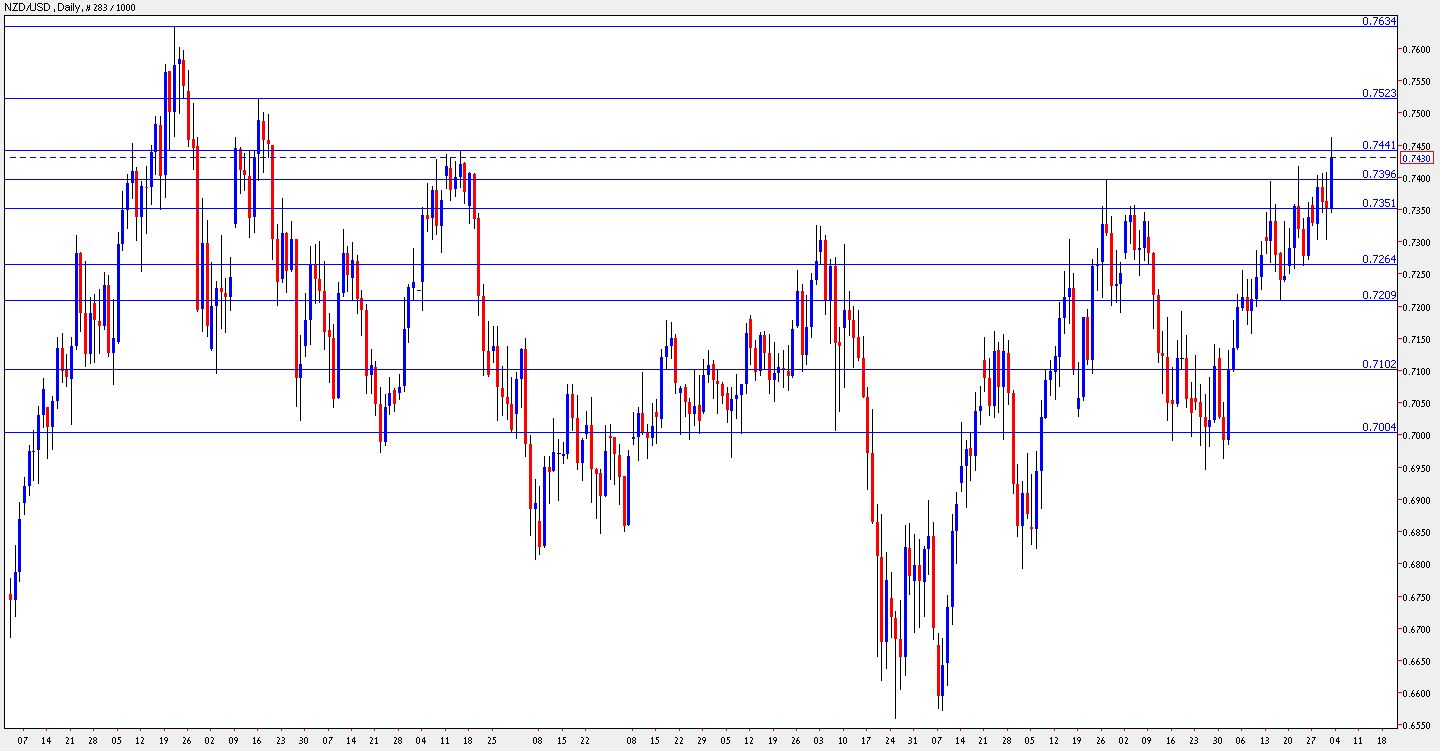Click the 0.6550 price axis tick
This screenshot has width=1440, height=751.
click(1417, 727)
